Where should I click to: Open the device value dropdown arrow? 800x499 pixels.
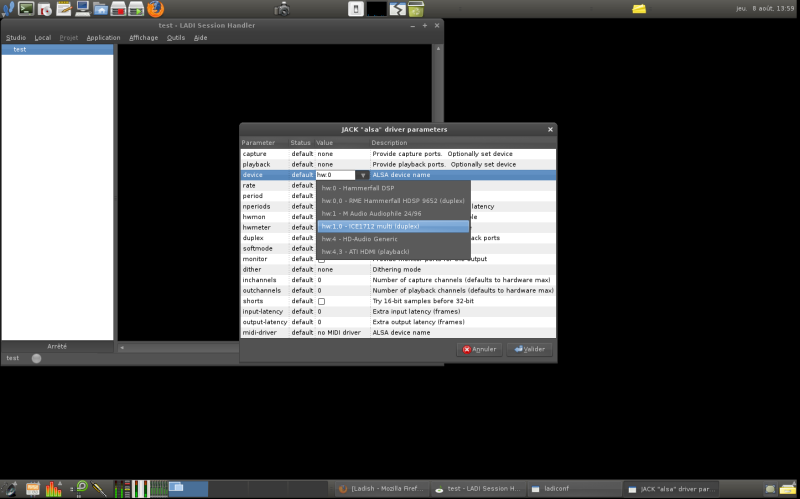363,175
